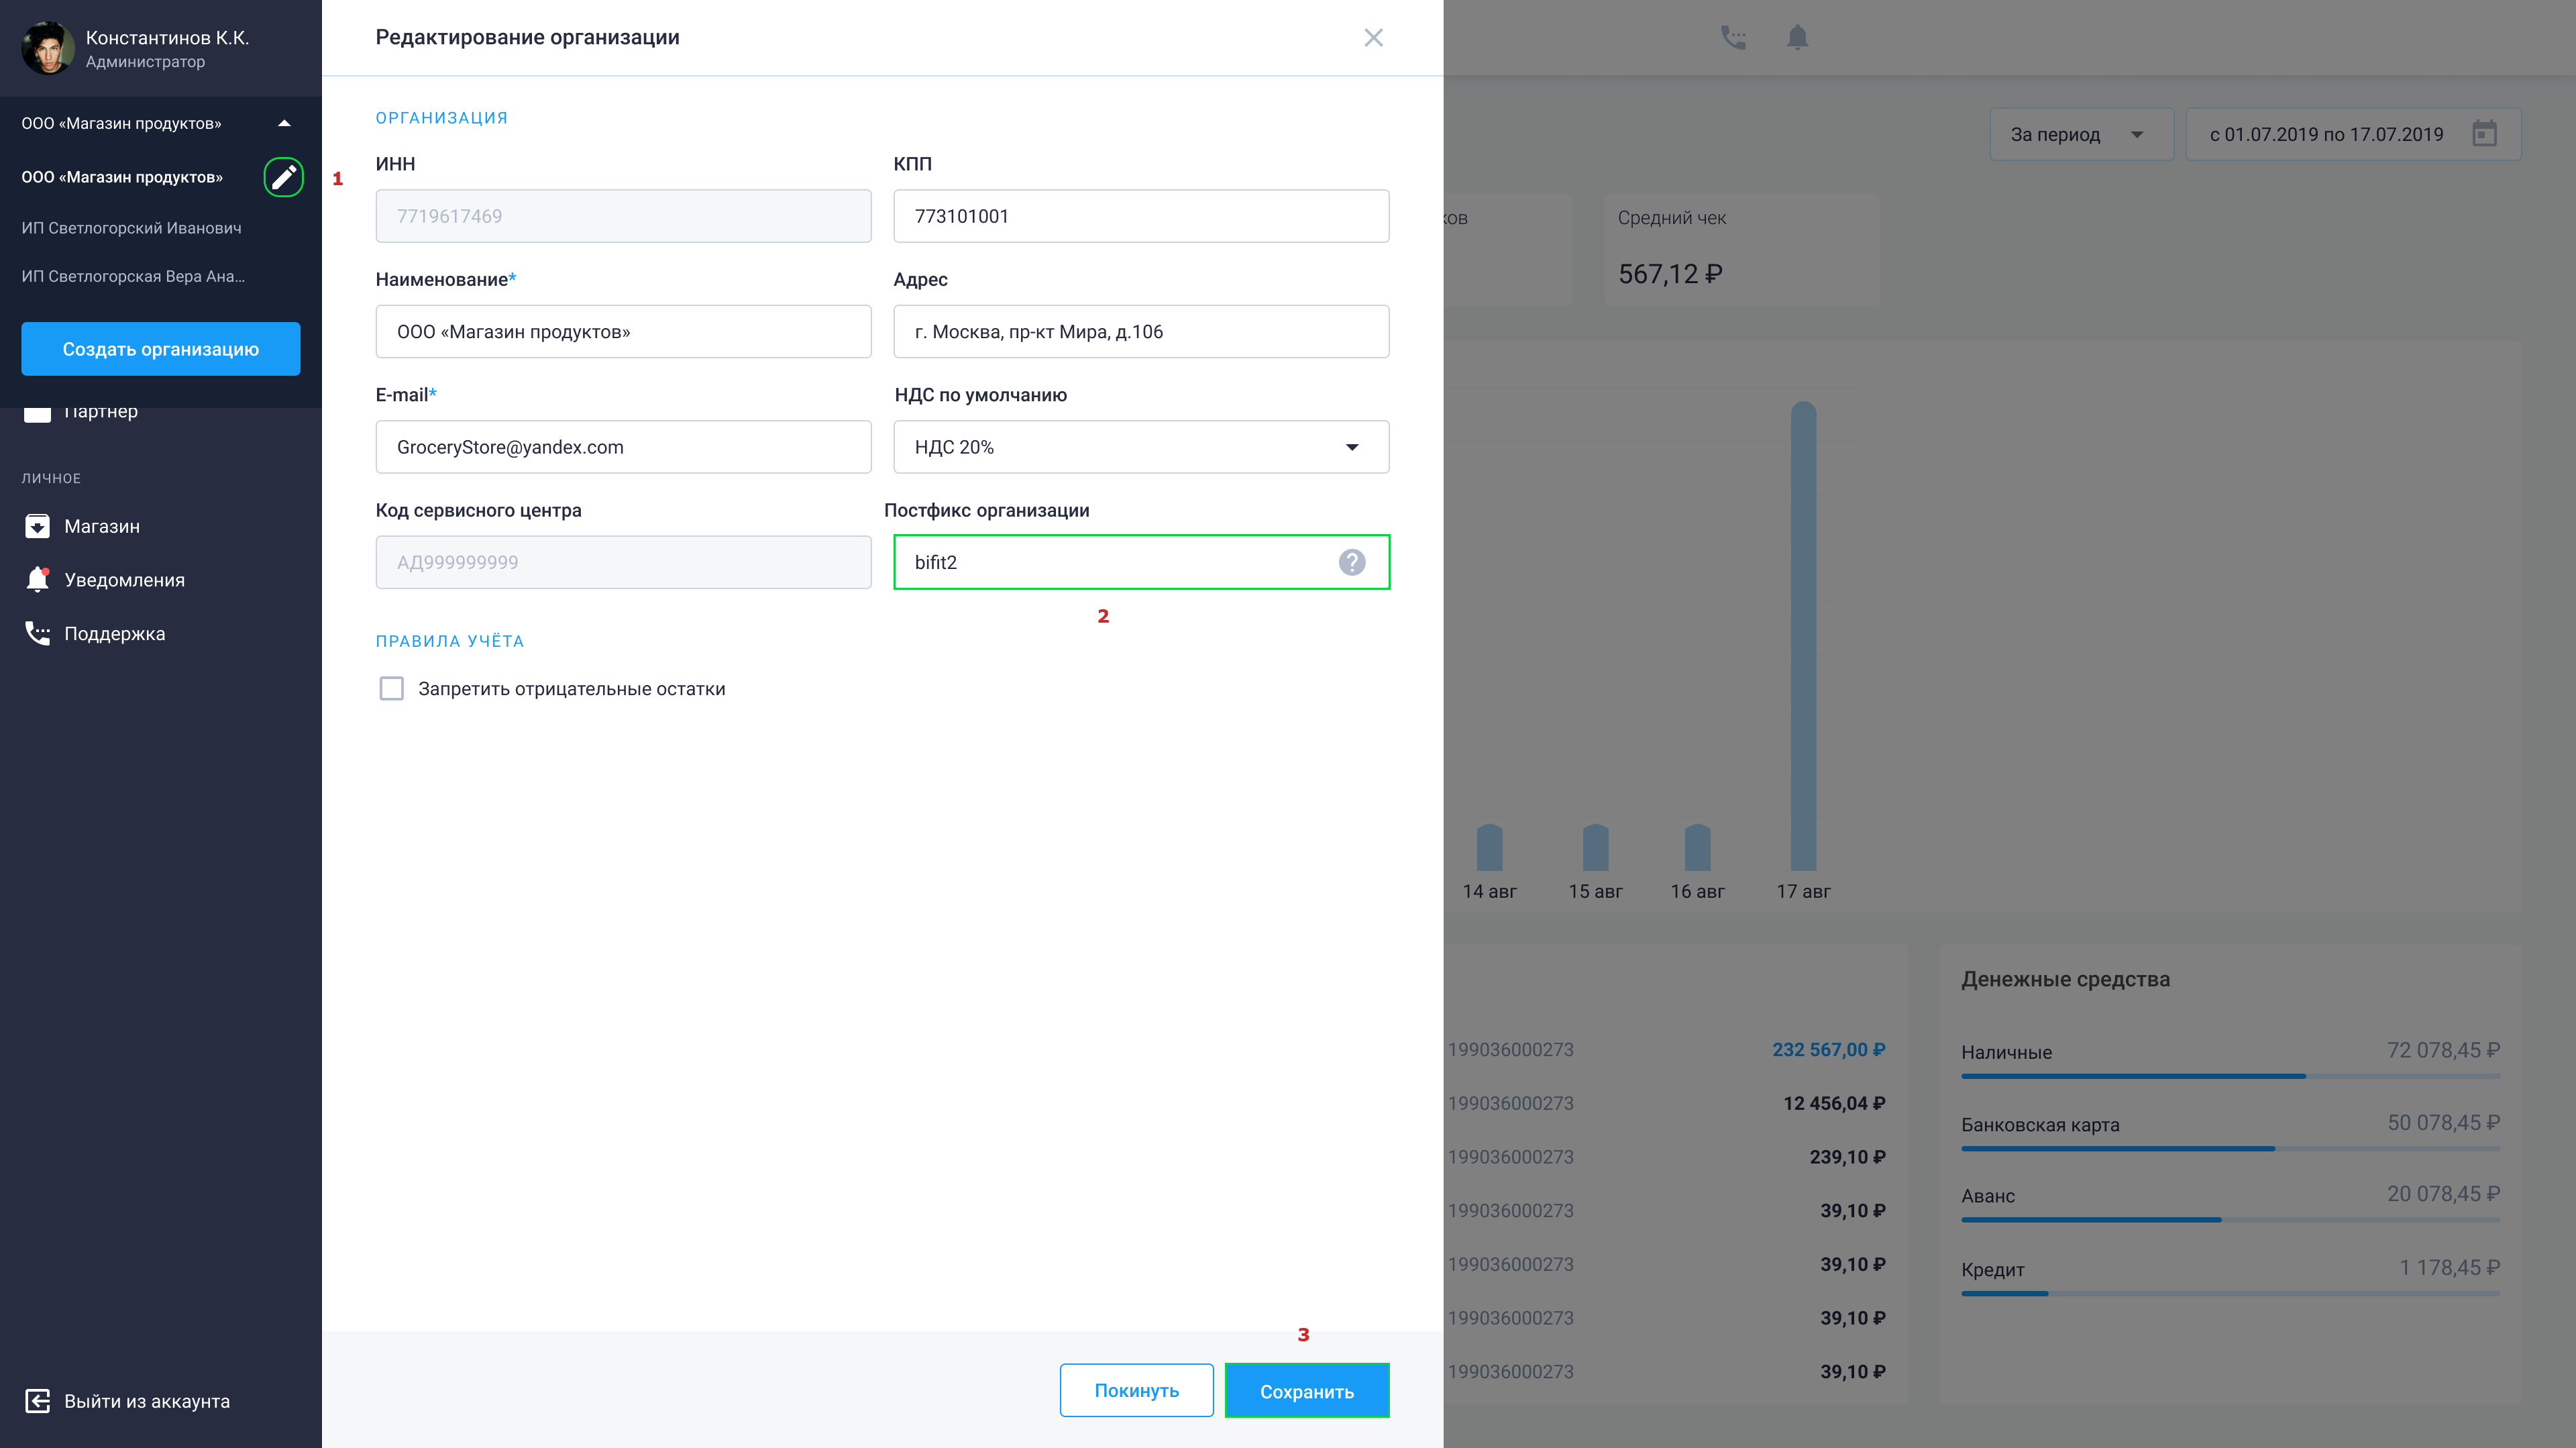The height and width of the screenshot is (1448, 2576).
Task: Open Уведомления in sidebar menu
Action: click(x=124, y=580)
